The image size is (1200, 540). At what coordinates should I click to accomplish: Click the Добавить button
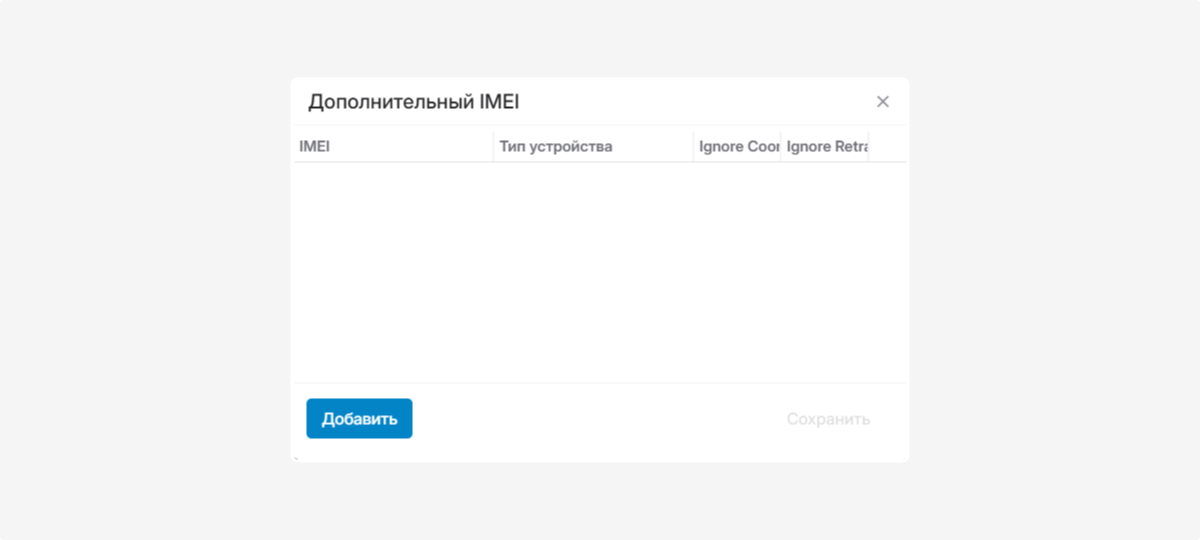pos(359,419)
